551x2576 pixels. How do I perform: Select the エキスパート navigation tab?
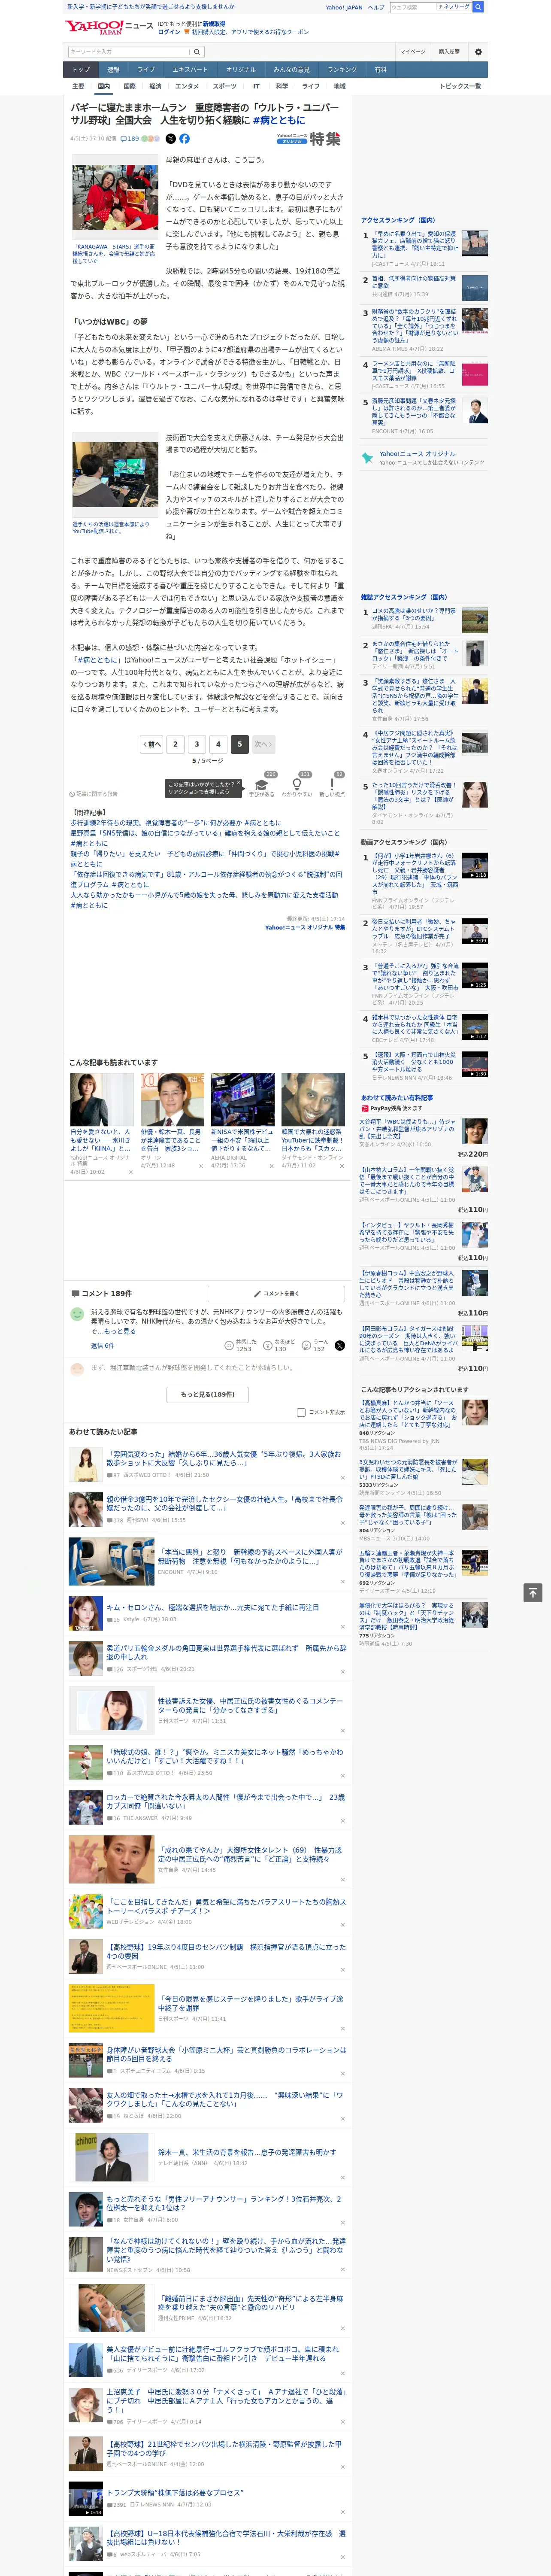pyautogui.click(x=190, y=69)
